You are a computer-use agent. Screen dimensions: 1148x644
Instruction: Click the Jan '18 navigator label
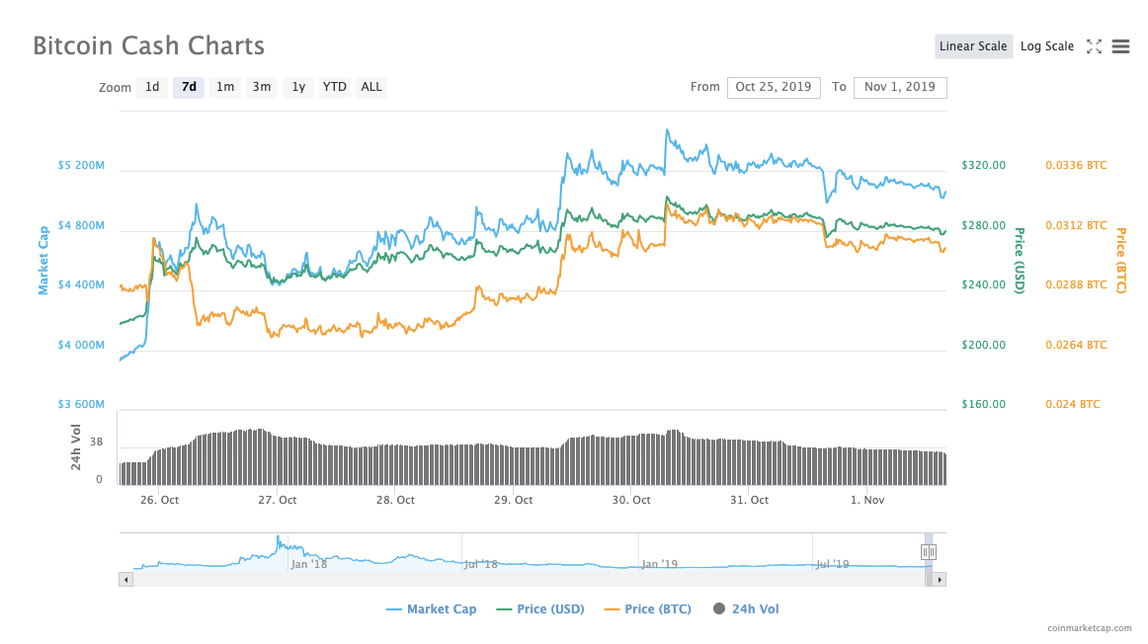coord(309,564)
